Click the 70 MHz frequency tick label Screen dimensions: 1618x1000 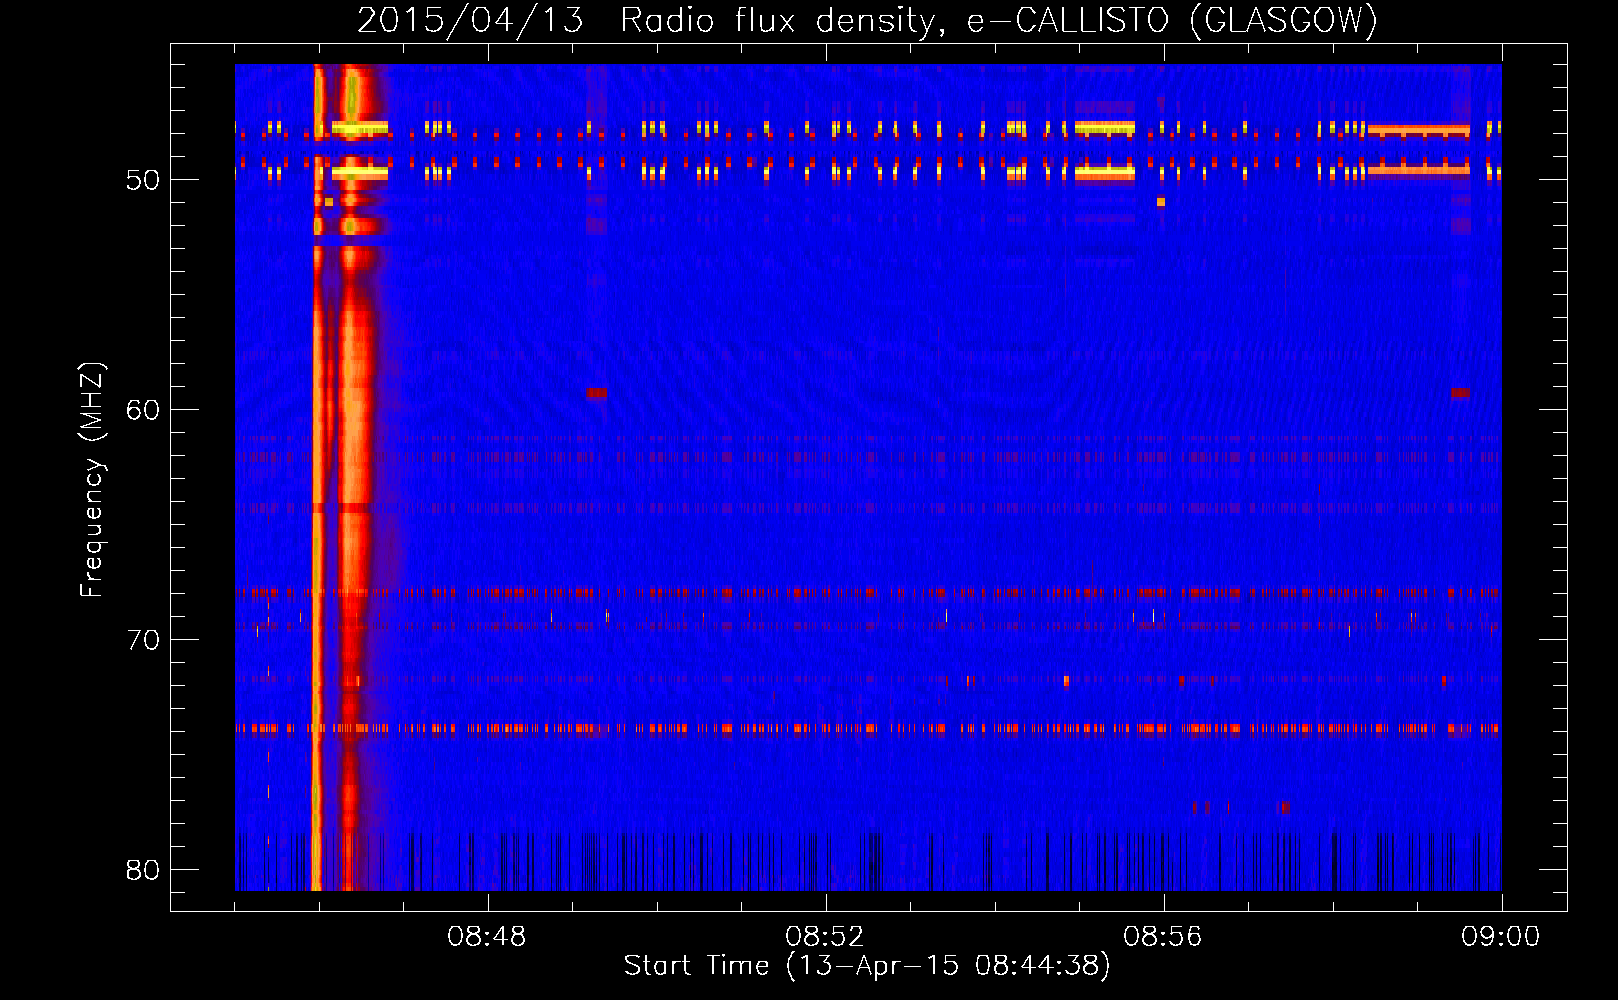[x=143, y=640]
